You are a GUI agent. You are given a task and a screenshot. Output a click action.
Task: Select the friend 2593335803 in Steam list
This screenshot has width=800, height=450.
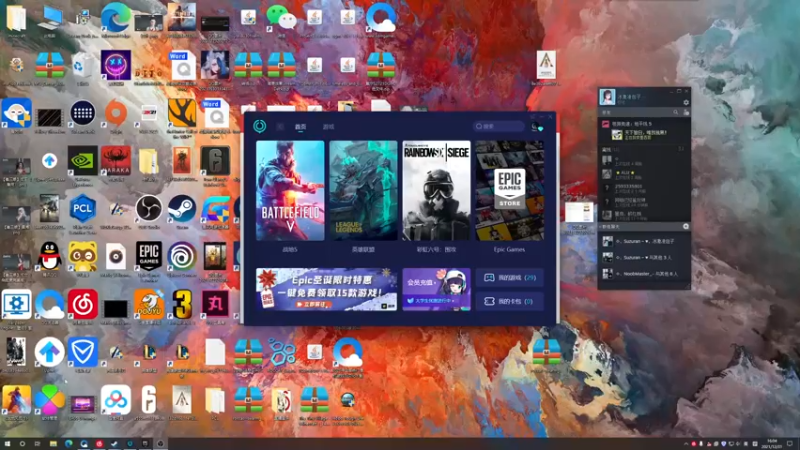644,188
